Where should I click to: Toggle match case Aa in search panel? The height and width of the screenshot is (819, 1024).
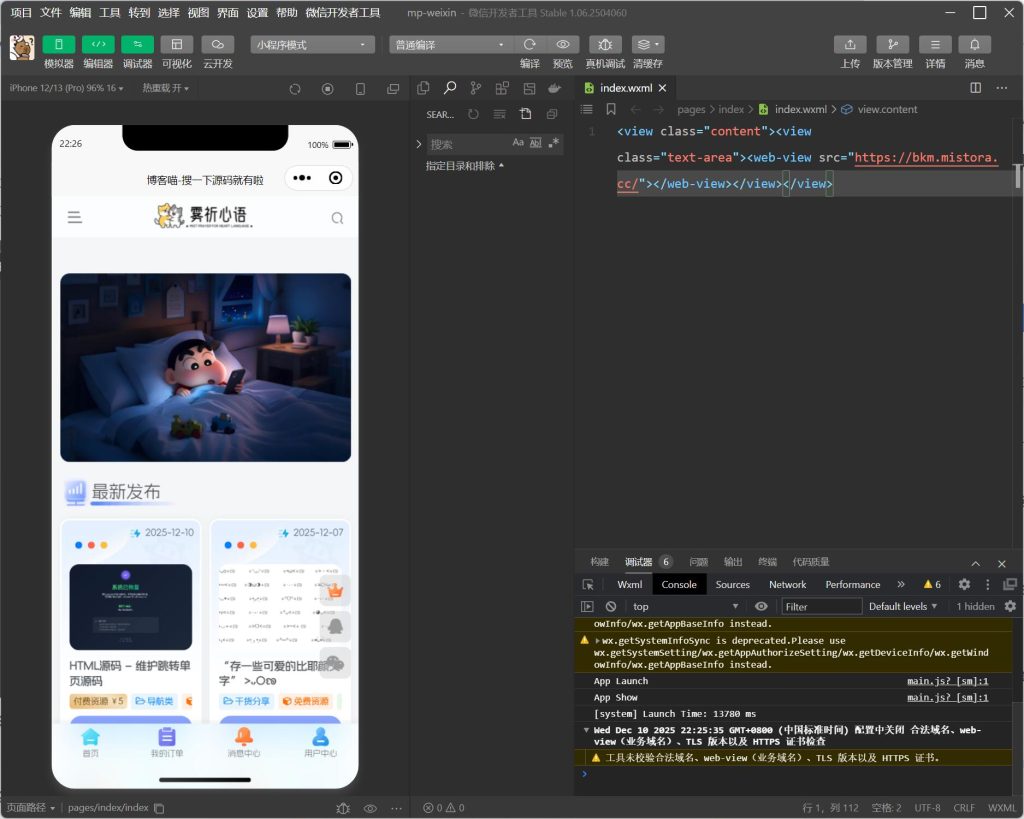[517, 143]
